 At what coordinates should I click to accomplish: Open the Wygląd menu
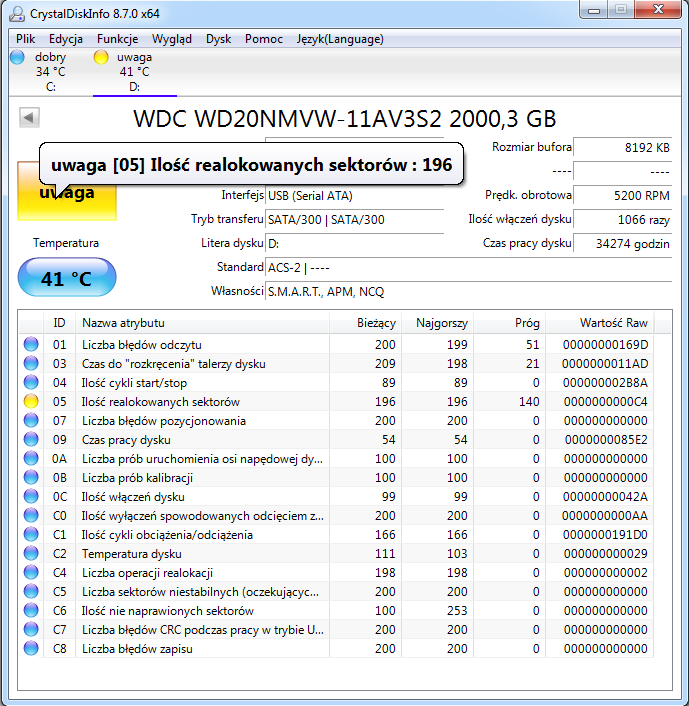point(172,39)
